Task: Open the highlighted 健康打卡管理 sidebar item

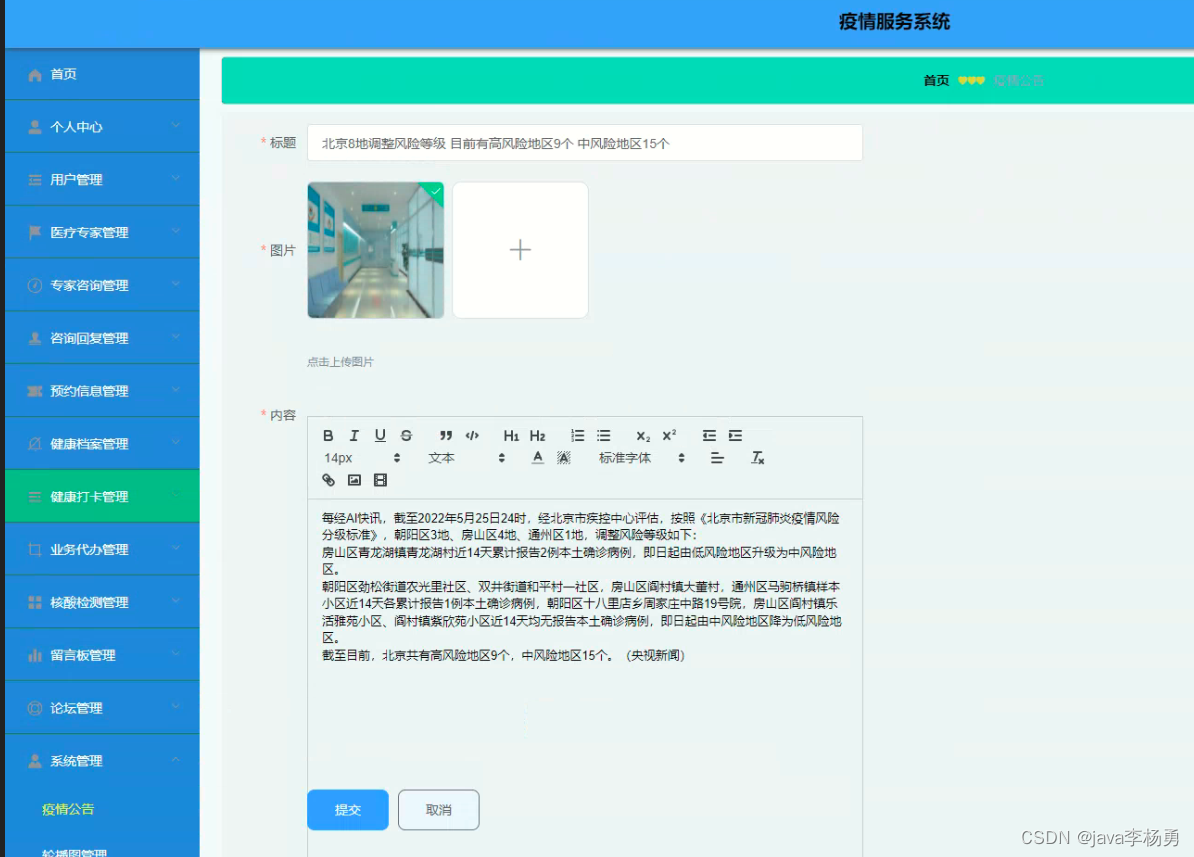Action: [102, 497]
